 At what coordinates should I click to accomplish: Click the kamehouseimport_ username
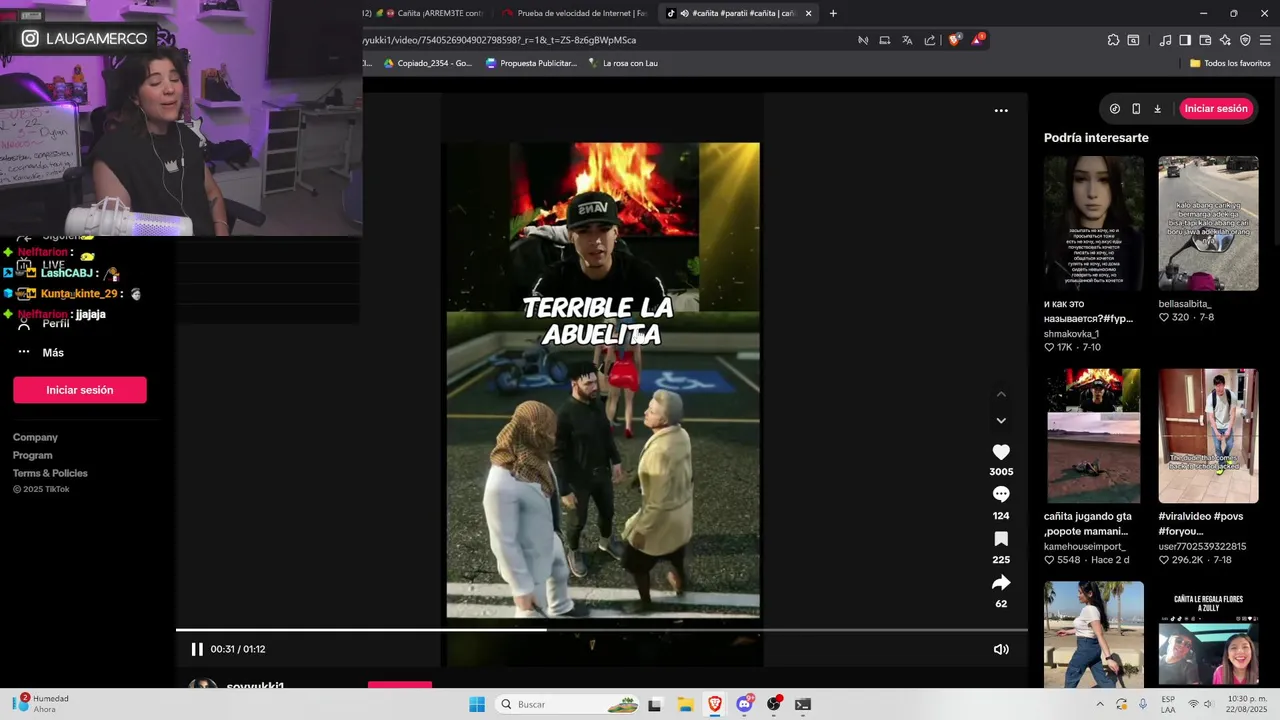(1085, 547)
